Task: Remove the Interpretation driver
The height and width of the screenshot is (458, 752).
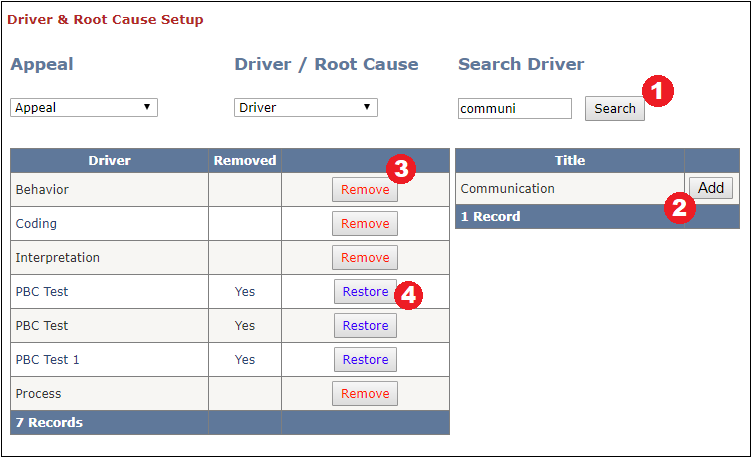Action: point(365,258)
